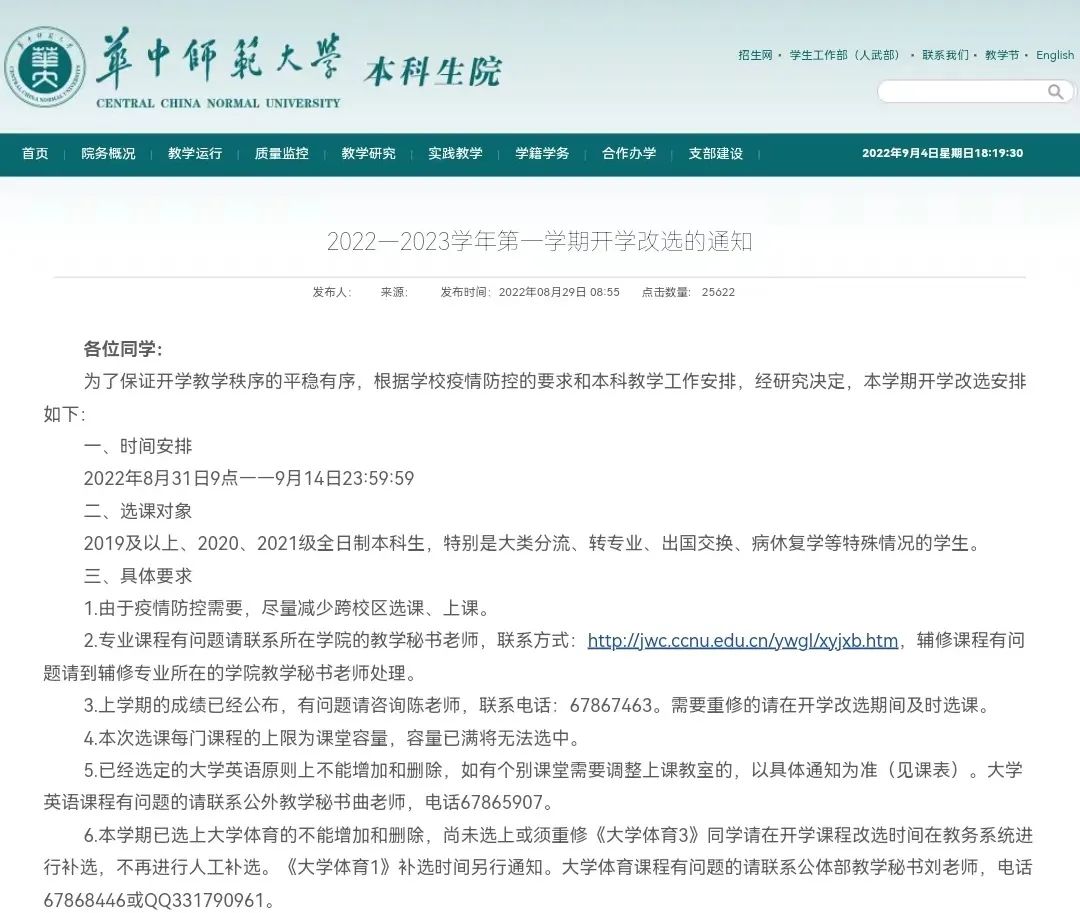The image size is (1080, 913).
Task: Switch to the English site version
Action: coord(1054,55)
